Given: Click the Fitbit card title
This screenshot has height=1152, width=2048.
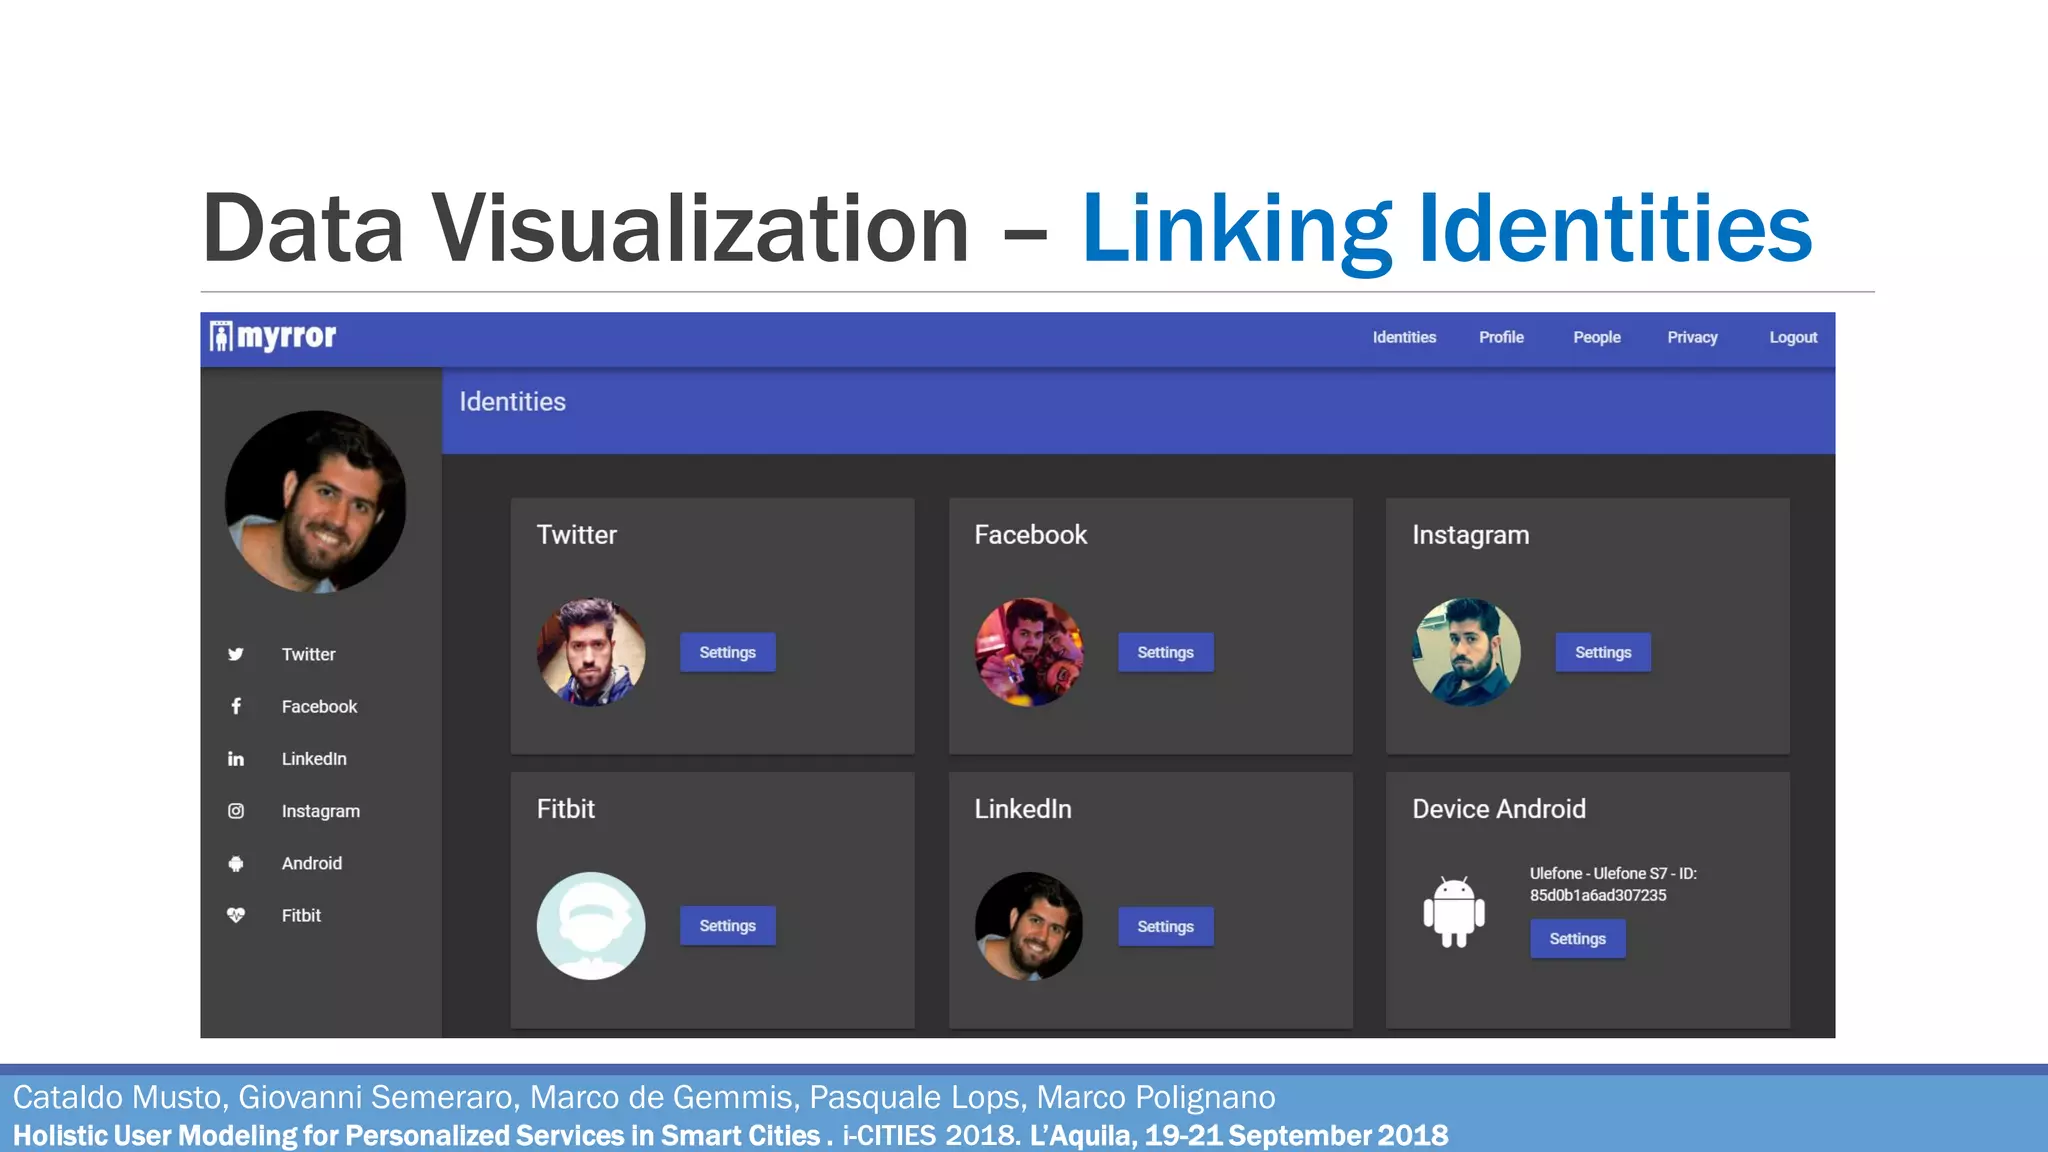Looking at the screenshot, I should click(566, 808).
